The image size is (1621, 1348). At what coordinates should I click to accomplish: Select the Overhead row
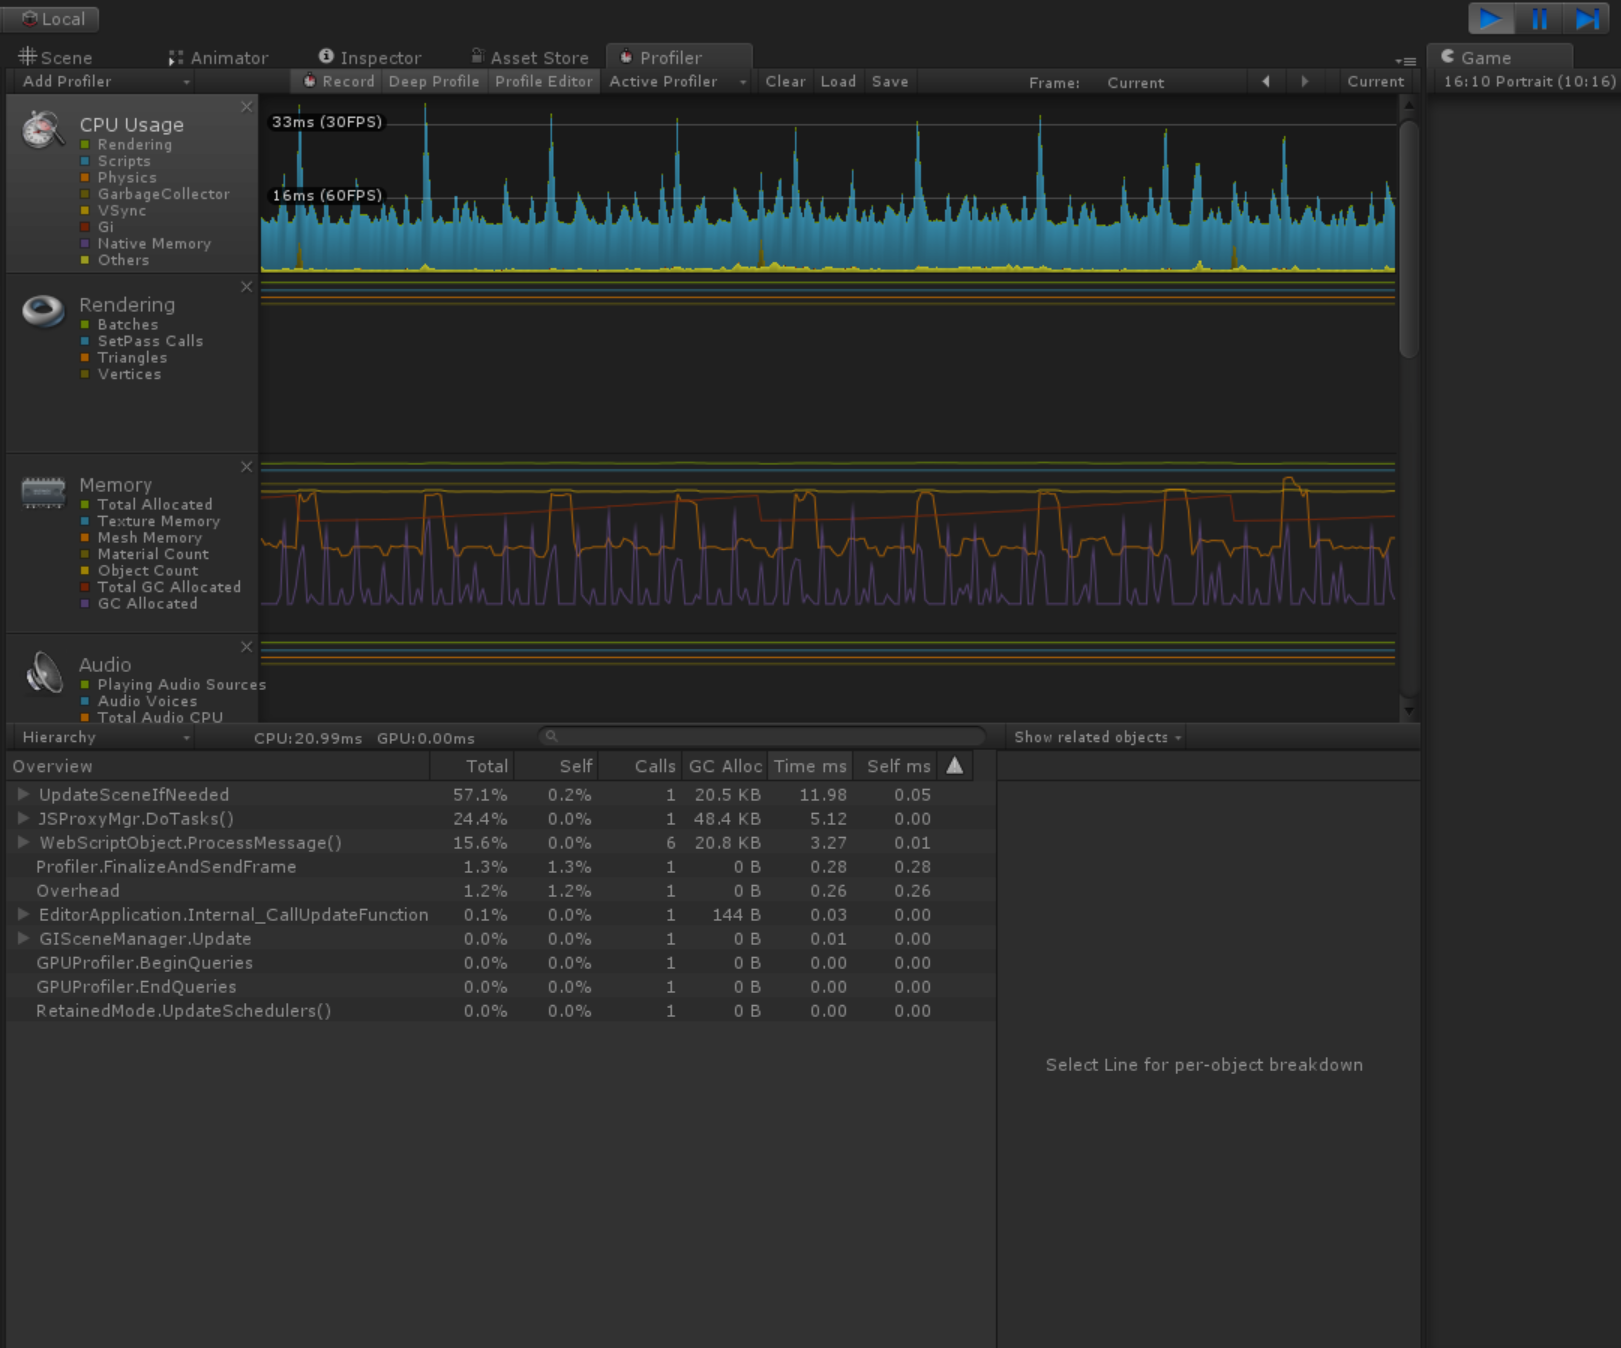pos(500,891)
